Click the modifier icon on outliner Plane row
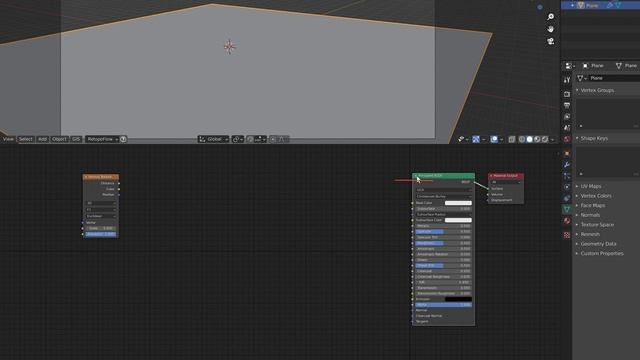The width and height of the screenshot is (640, 360). click(x=610, y=5)
